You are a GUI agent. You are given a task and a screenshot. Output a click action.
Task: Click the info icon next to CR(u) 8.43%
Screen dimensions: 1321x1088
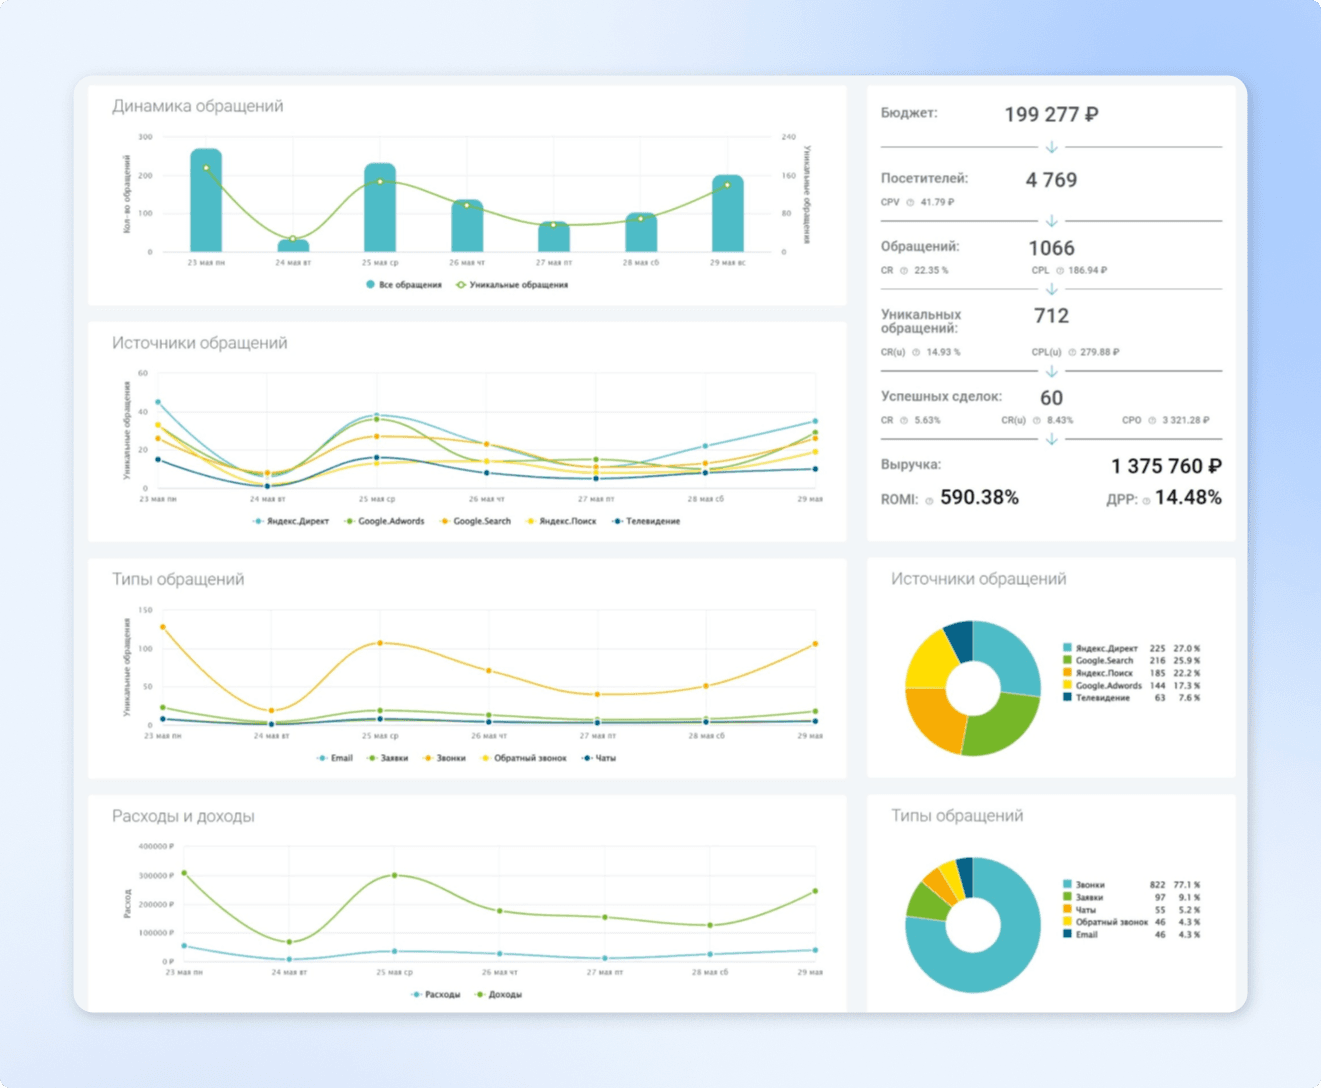coord(1037,421)
